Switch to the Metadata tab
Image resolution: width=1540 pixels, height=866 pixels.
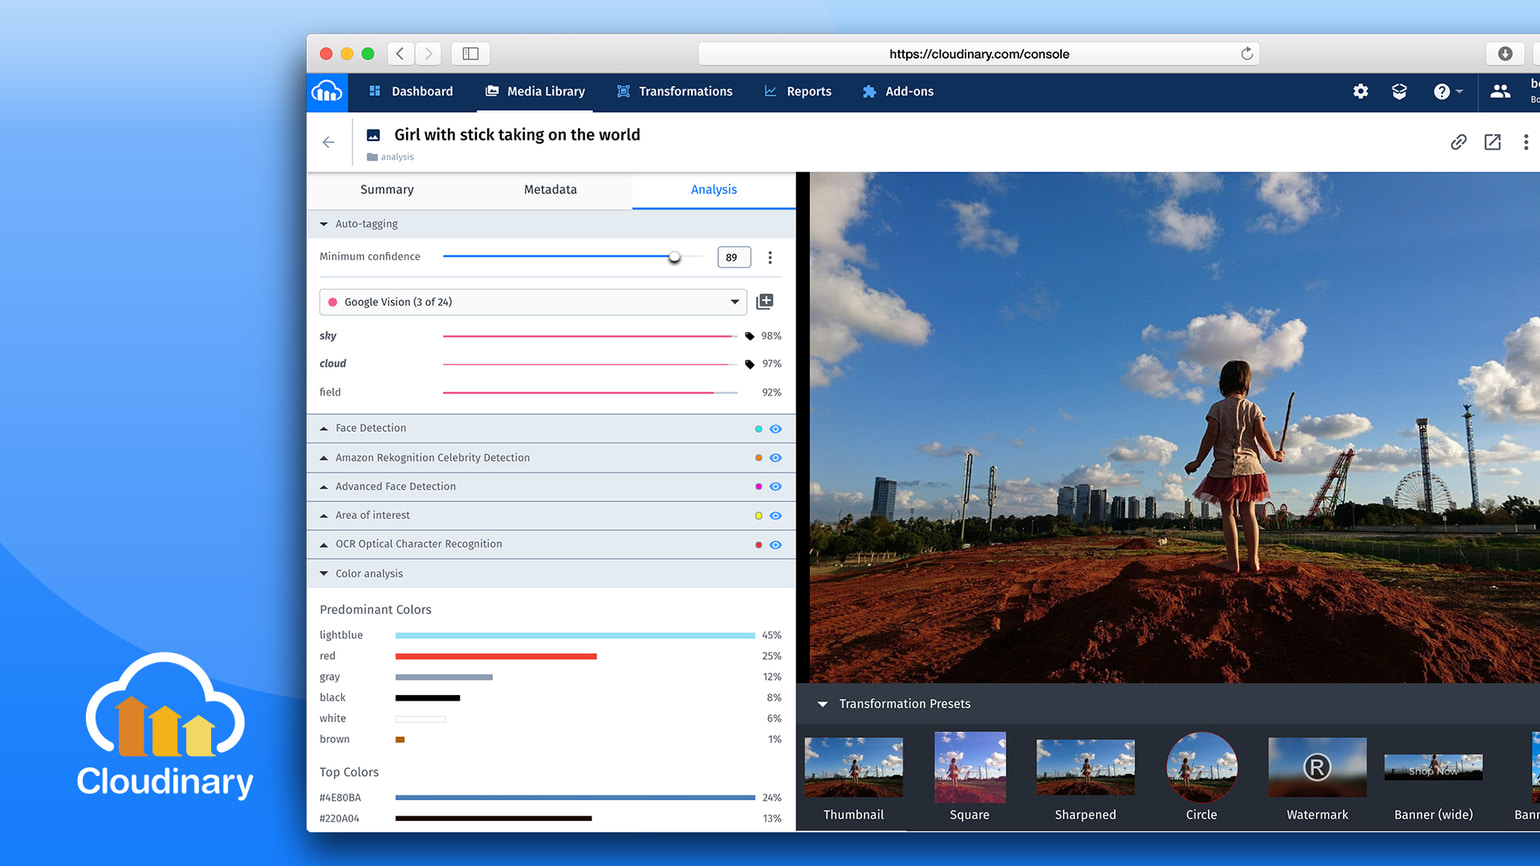coord(550,189)
